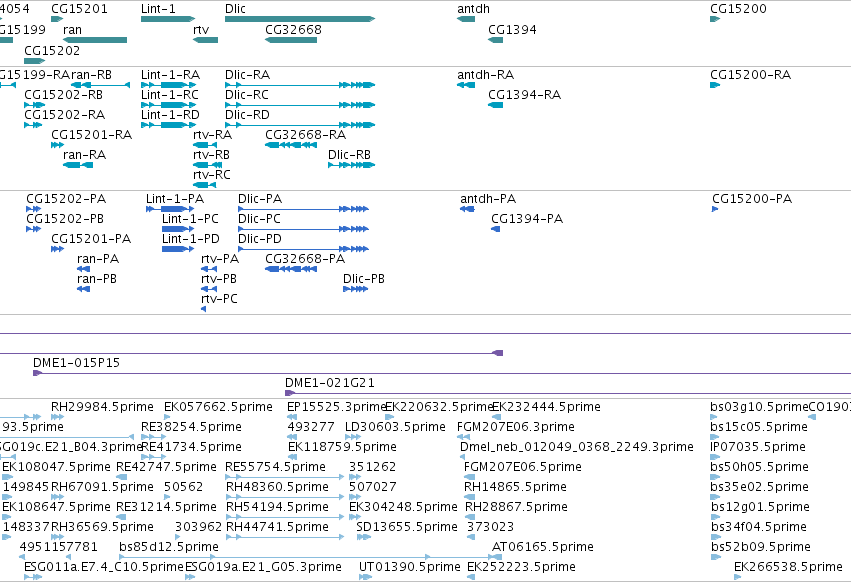
Task: Select the rtv-PA protein label
Action: [220, 259]
